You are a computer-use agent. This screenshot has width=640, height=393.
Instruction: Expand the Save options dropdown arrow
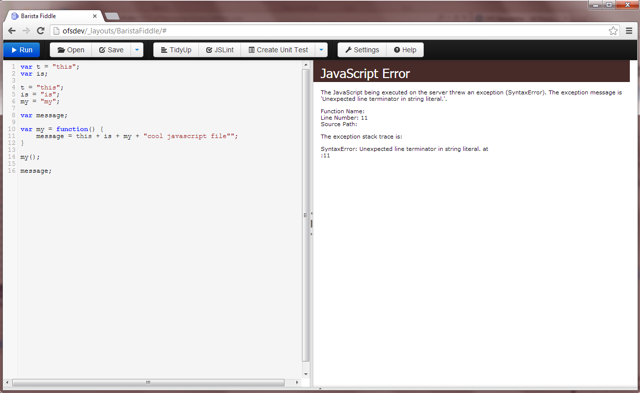(x=137, y=50)
